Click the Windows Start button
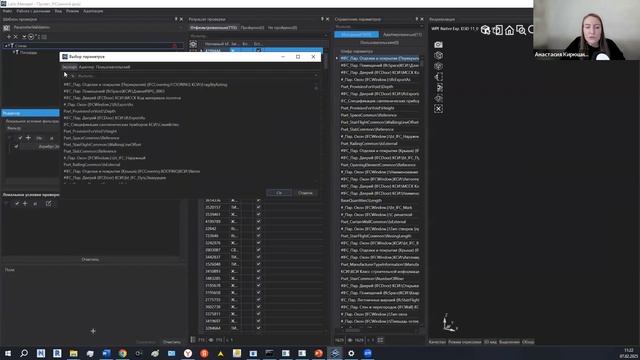This screenshot has width=640, height=360. [8, 353]
